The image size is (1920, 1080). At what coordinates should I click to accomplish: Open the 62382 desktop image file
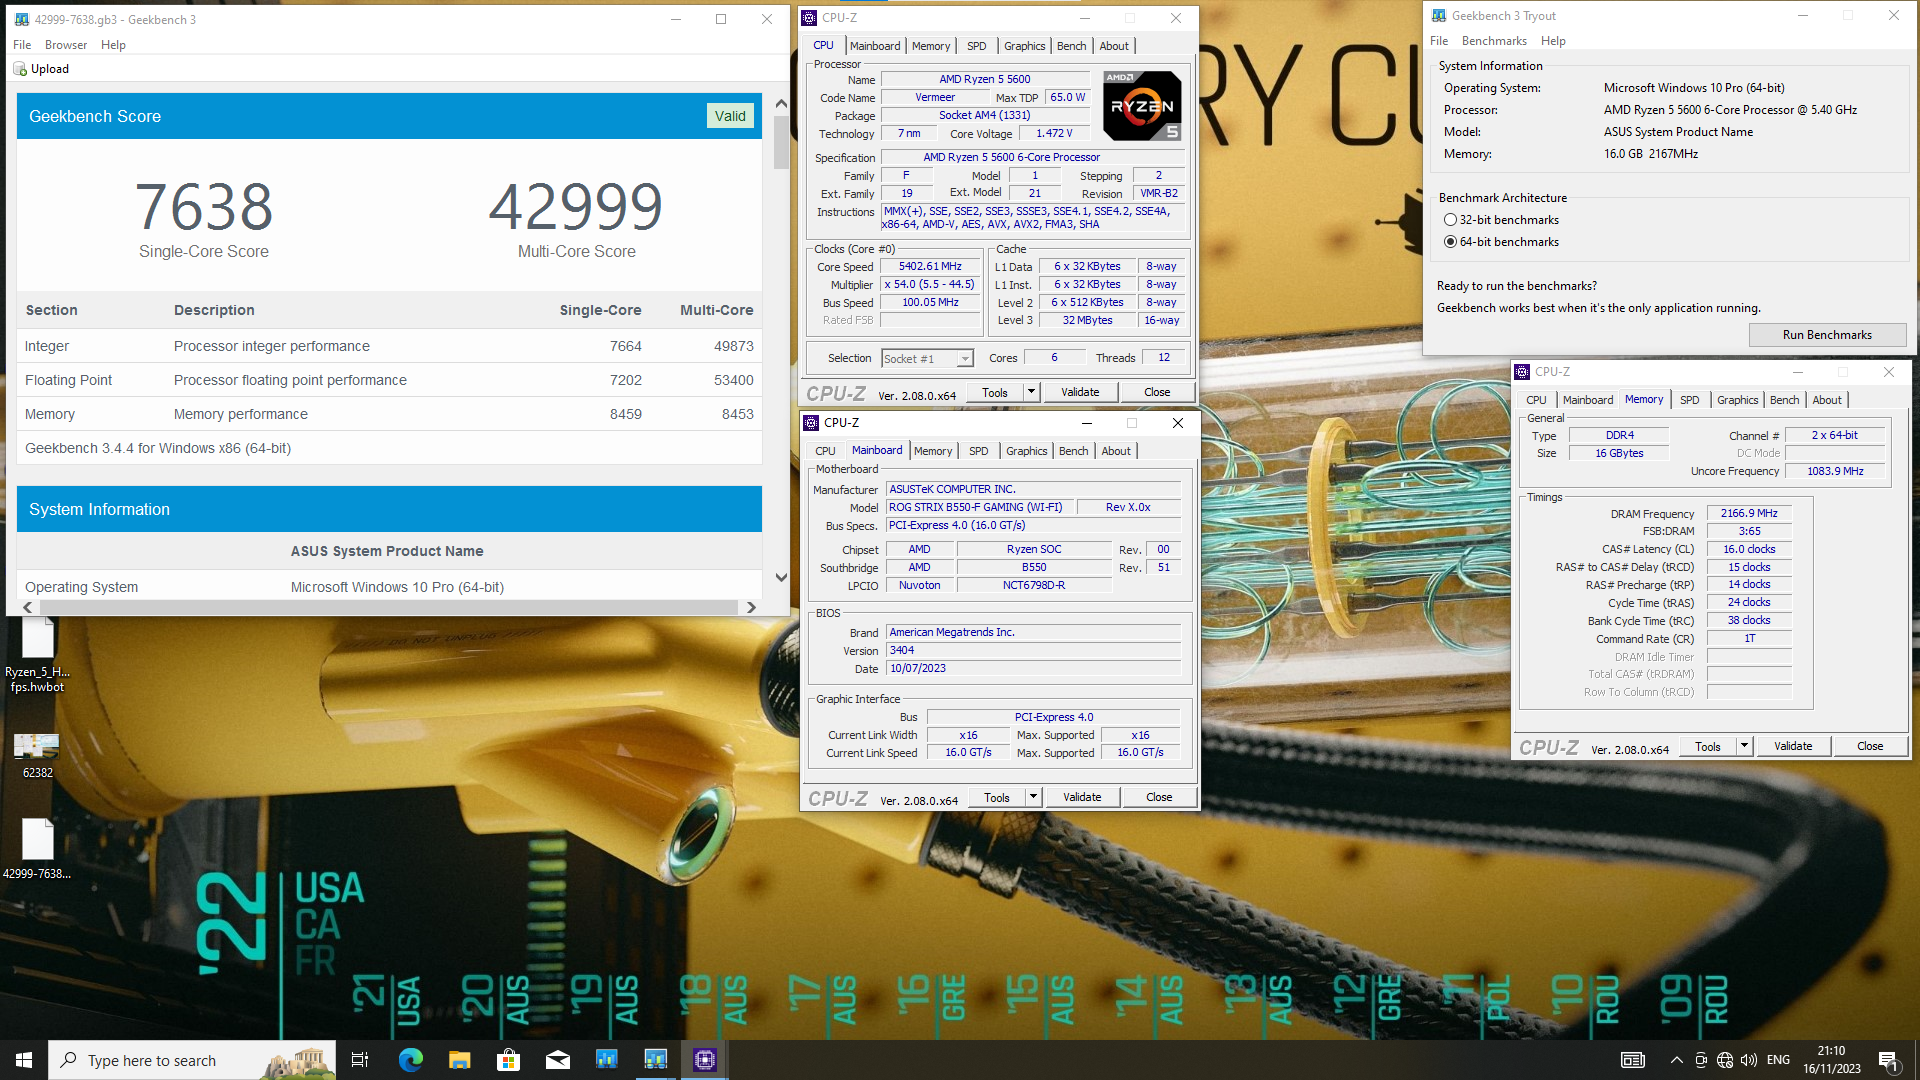click(x=37, y=756)
